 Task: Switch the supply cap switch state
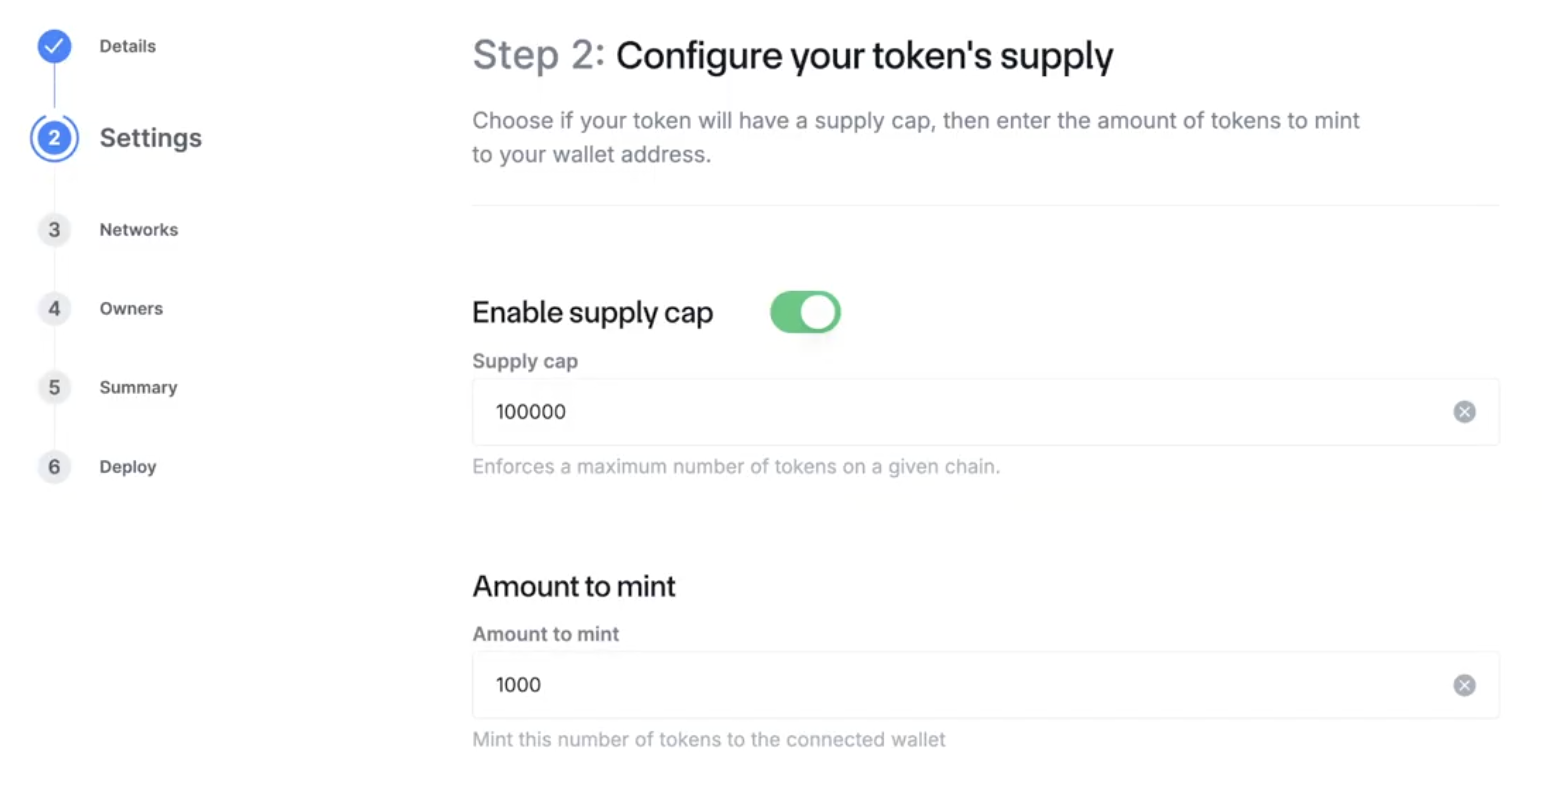(x=805, y=312)
